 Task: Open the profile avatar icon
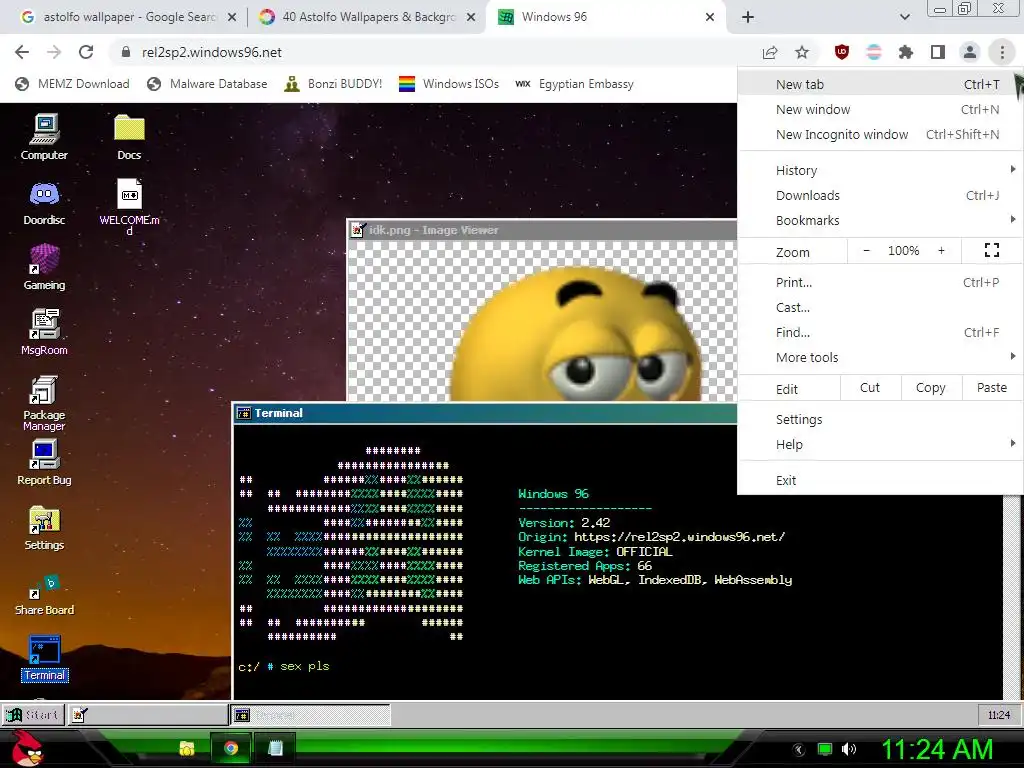970,52
